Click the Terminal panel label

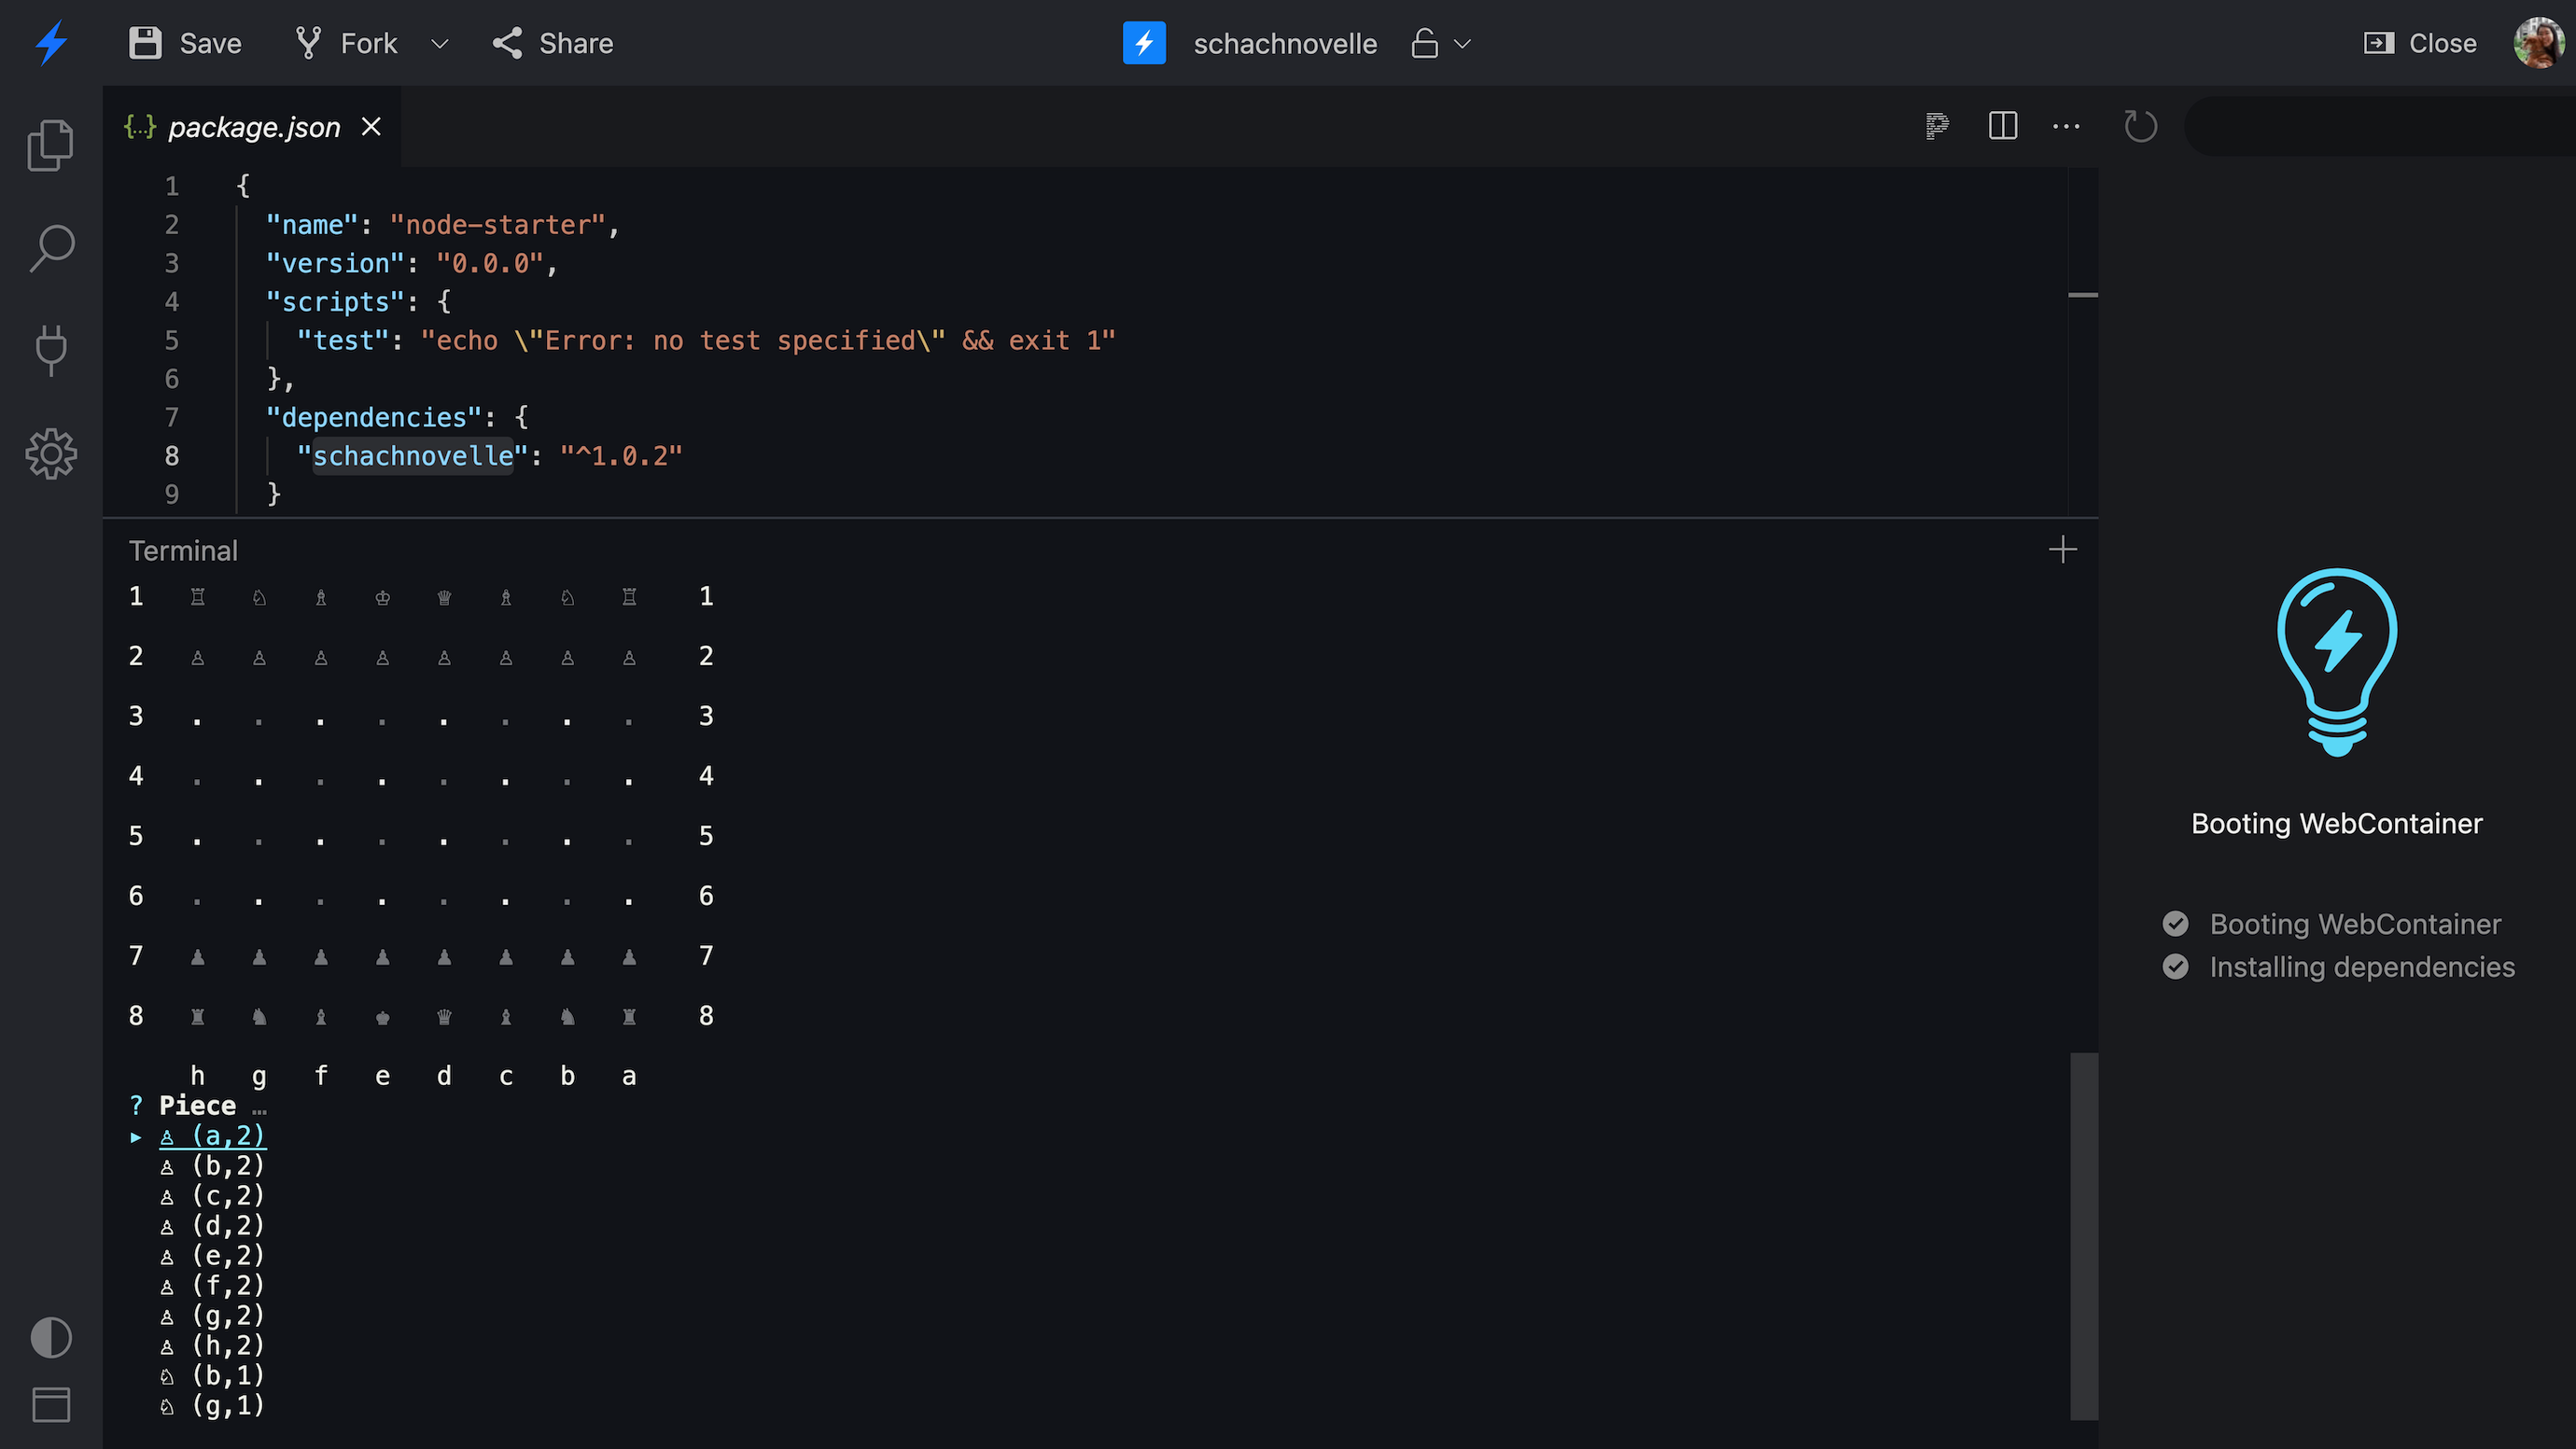coord(183,551)
